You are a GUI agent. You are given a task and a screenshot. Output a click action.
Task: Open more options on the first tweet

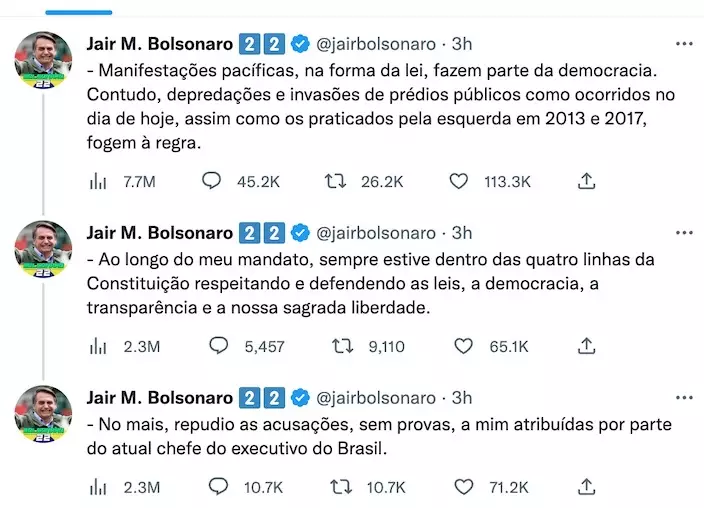[684, 44]
